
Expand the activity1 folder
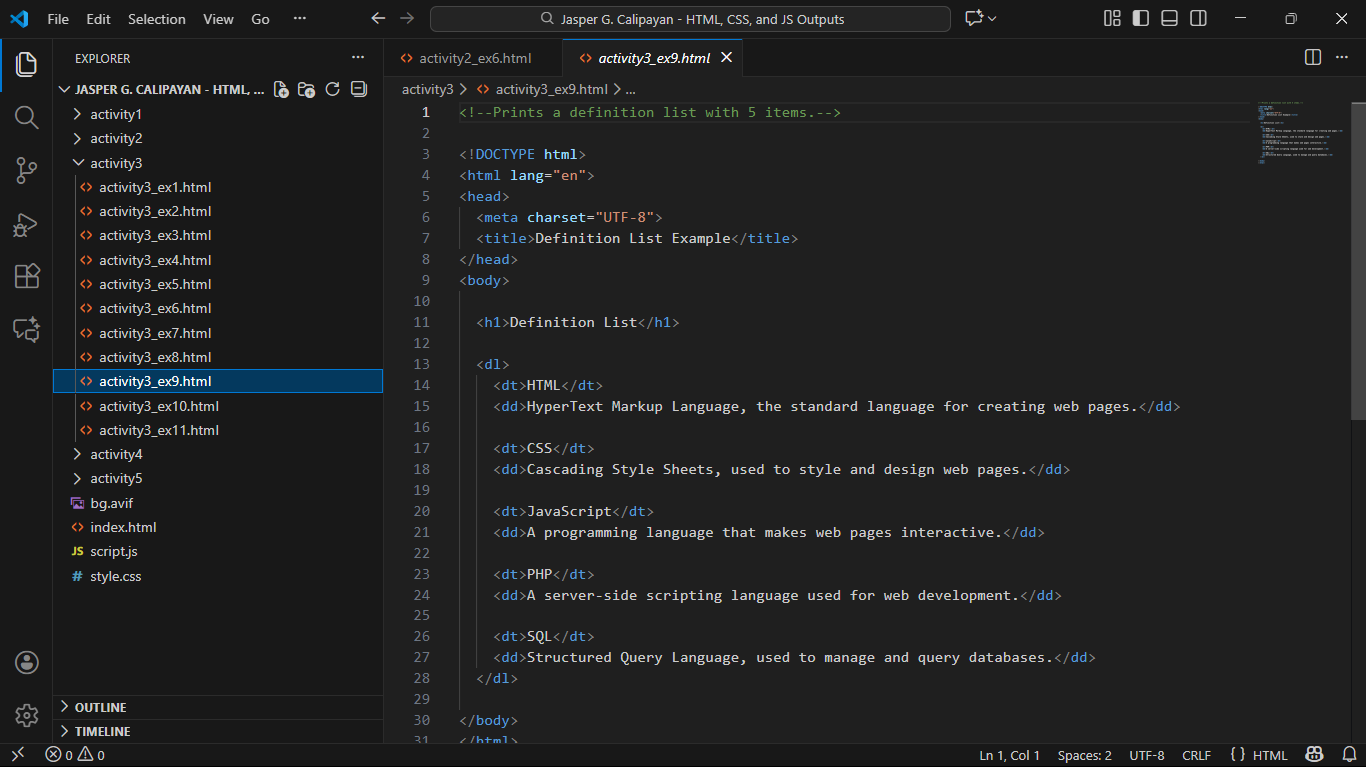116,114
